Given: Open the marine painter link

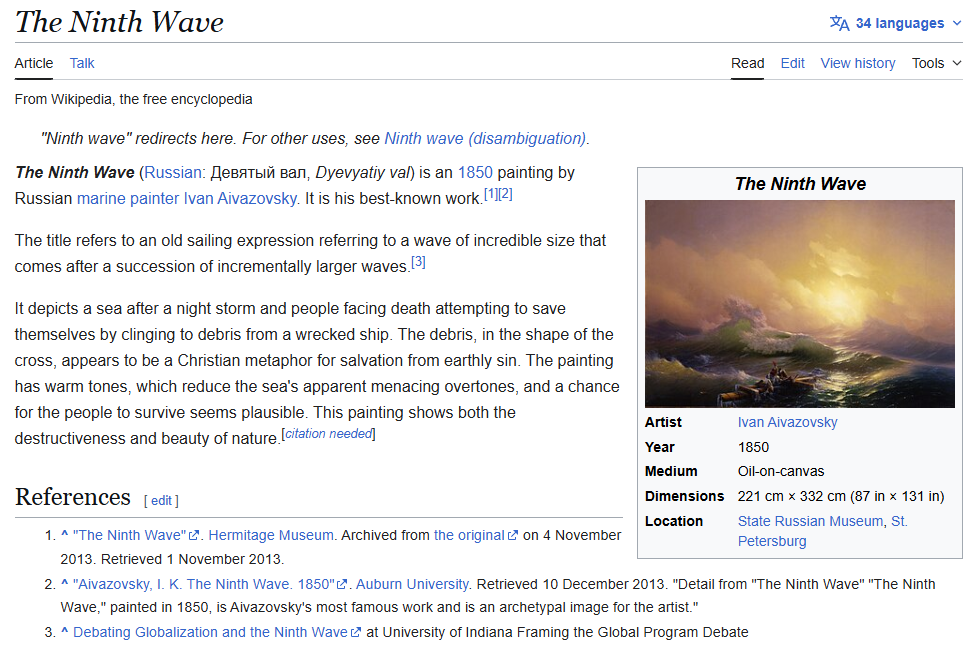Looking at the screenshot, I should point(127,198).
